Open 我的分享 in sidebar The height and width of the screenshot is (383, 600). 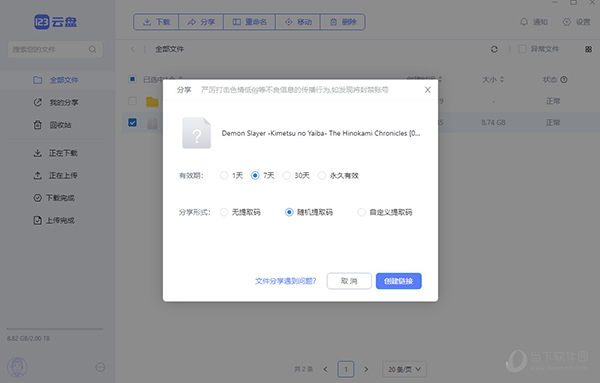(57, 102)
